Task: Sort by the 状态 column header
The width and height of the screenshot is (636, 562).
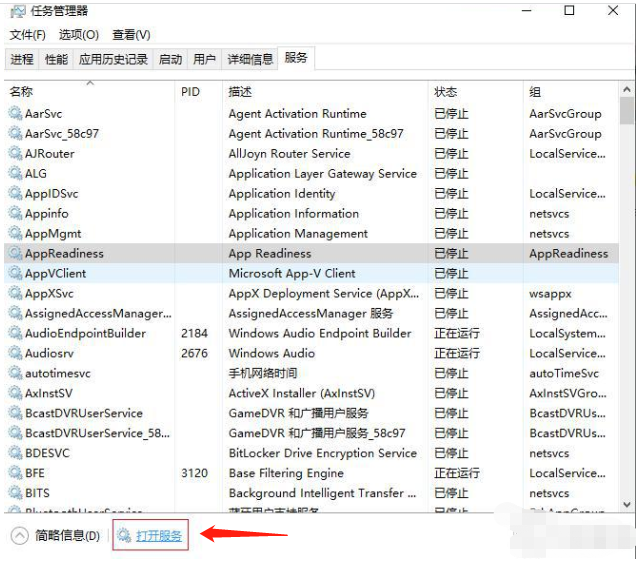Action: click(476, 92)
